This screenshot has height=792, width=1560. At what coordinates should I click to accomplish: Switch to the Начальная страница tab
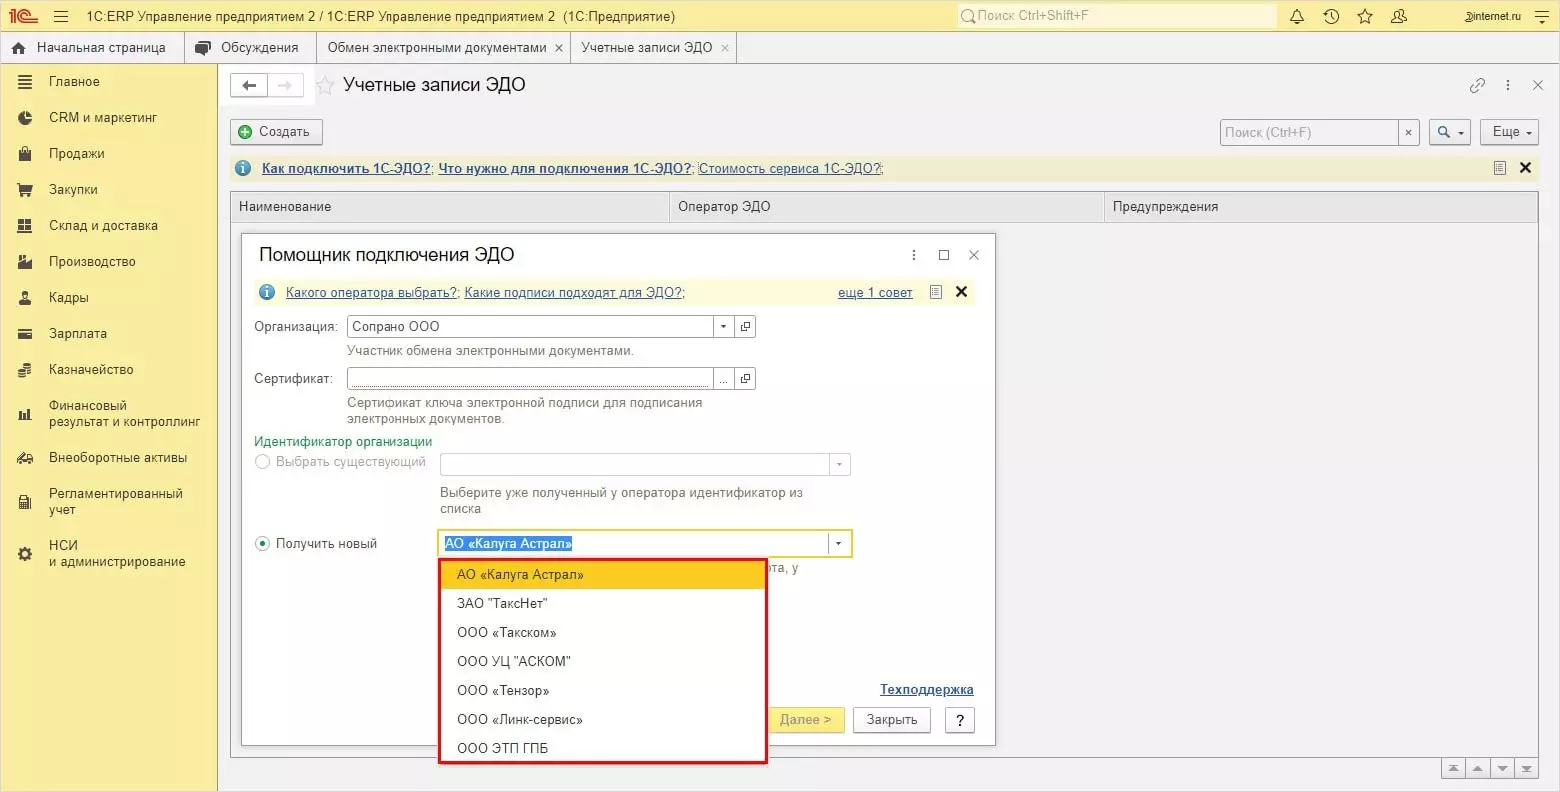click(x=91, y=48)
